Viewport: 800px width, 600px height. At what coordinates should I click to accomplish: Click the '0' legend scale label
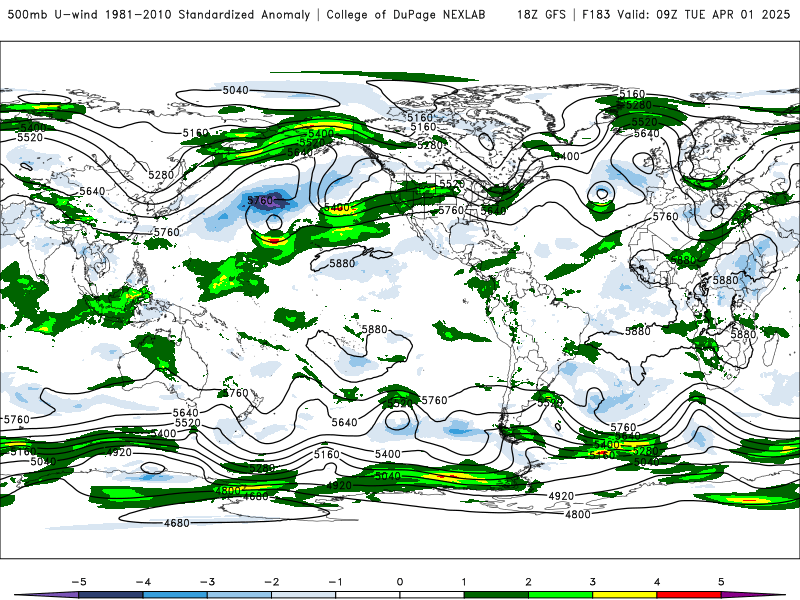pyautogui.click(x=400, y=582)
